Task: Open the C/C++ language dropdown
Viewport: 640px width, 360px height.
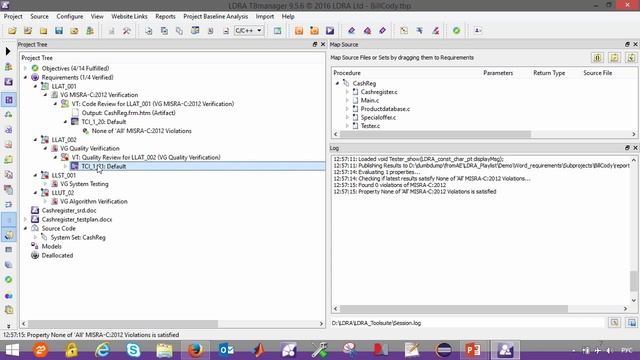Action: click(249, 31)
